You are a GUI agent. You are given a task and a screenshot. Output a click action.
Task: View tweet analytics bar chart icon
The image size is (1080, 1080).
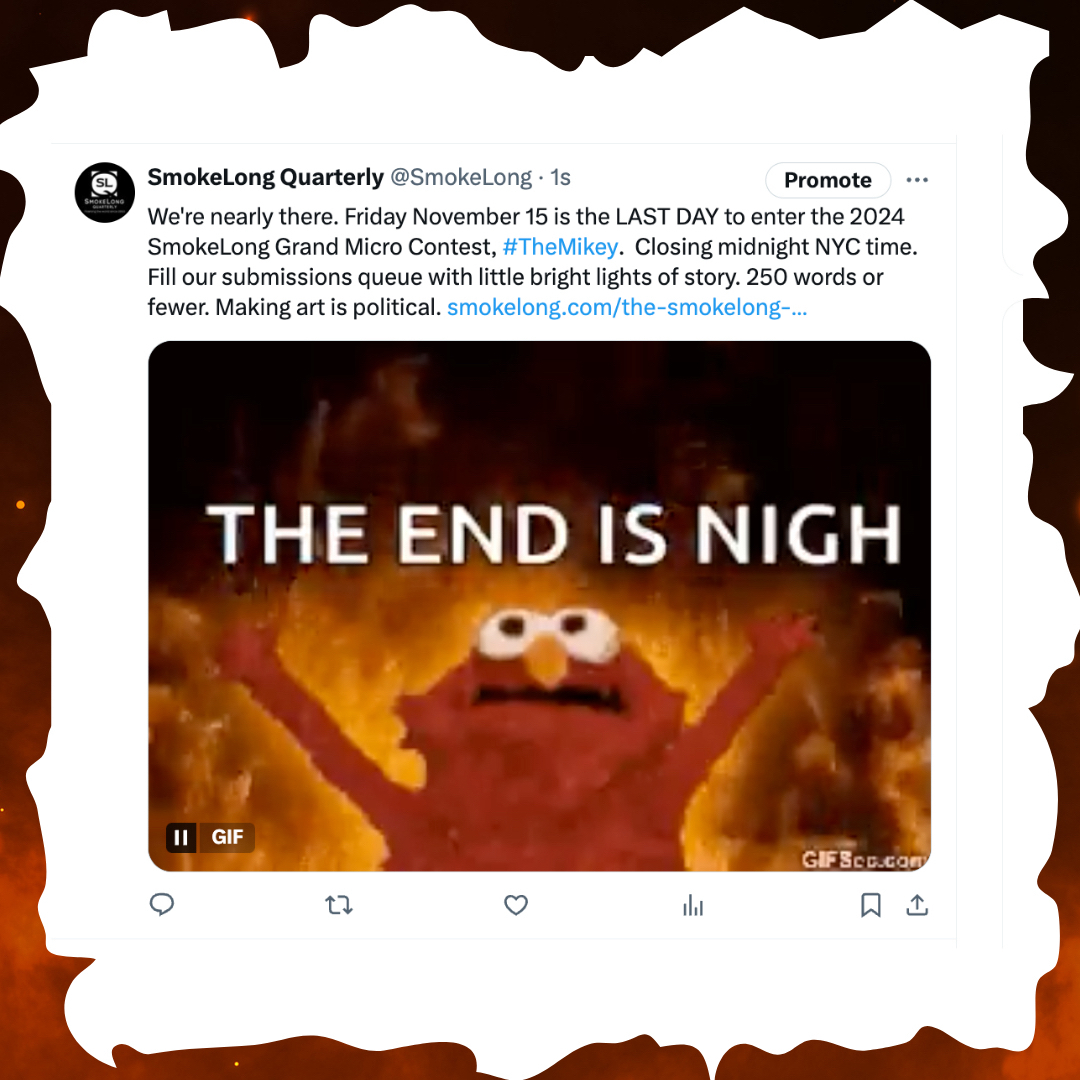(x=693, y=905)
